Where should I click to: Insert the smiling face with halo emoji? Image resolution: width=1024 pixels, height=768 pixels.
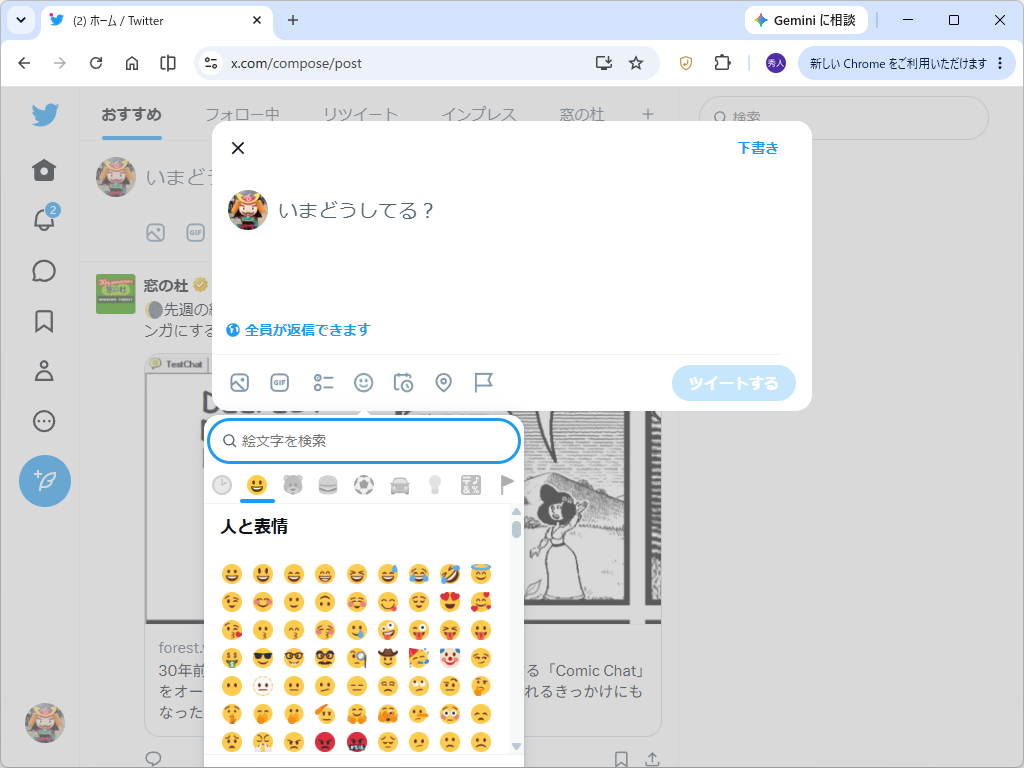(481, 574)
